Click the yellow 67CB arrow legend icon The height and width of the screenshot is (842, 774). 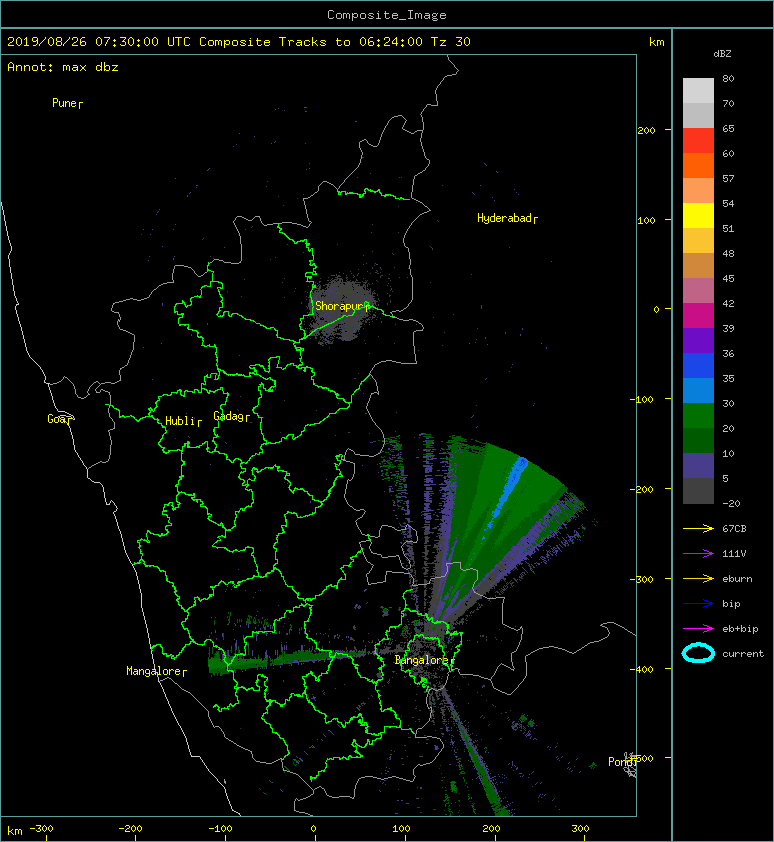pyautogui.click(x=698, y=528)
